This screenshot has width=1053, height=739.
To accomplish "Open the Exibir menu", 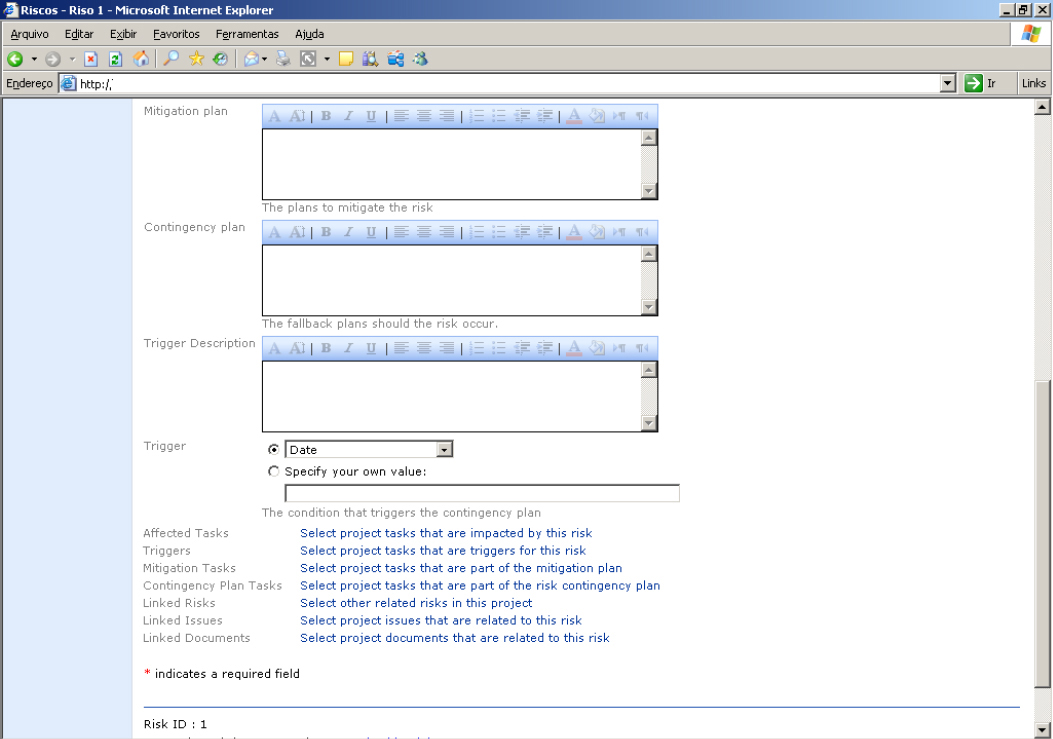I will 123,34.
